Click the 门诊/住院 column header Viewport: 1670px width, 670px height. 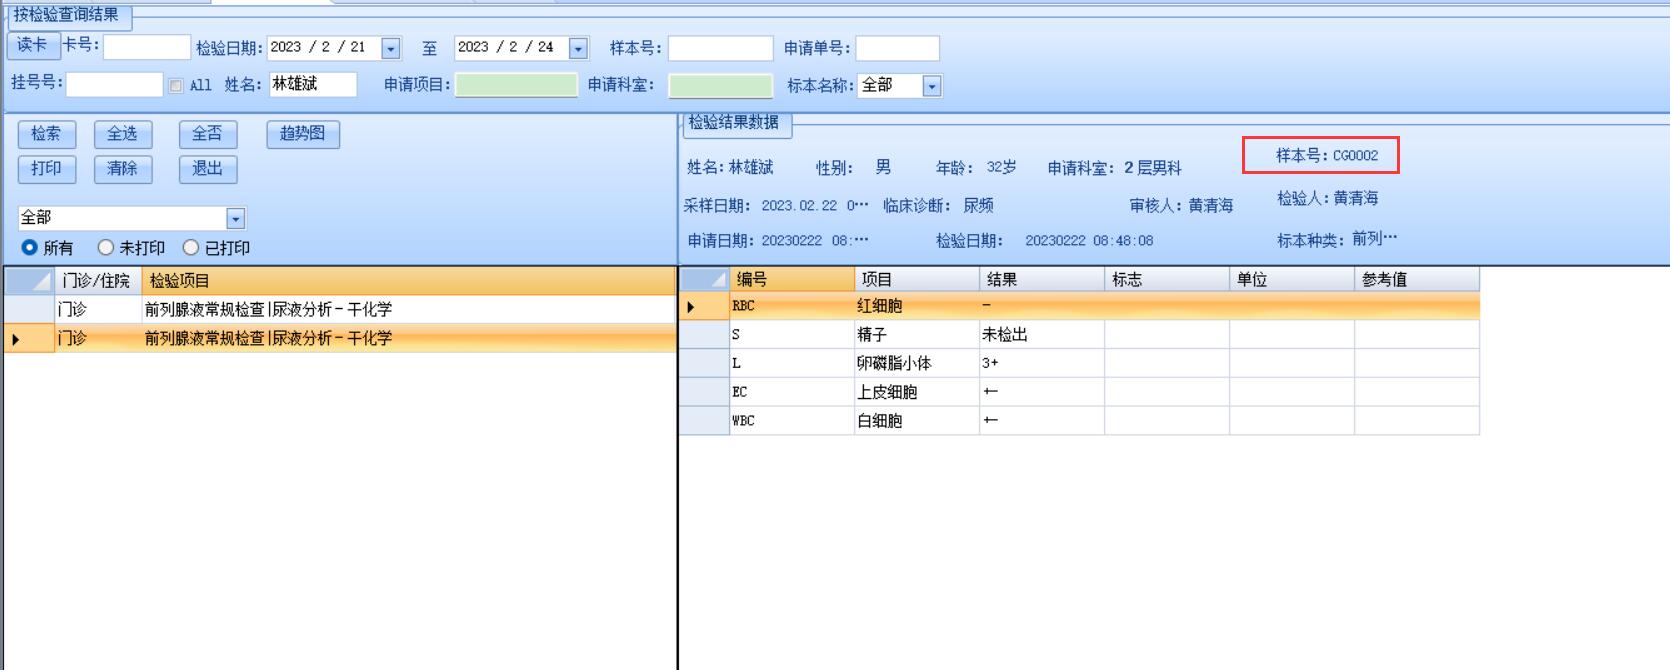(x=97, y=281)
